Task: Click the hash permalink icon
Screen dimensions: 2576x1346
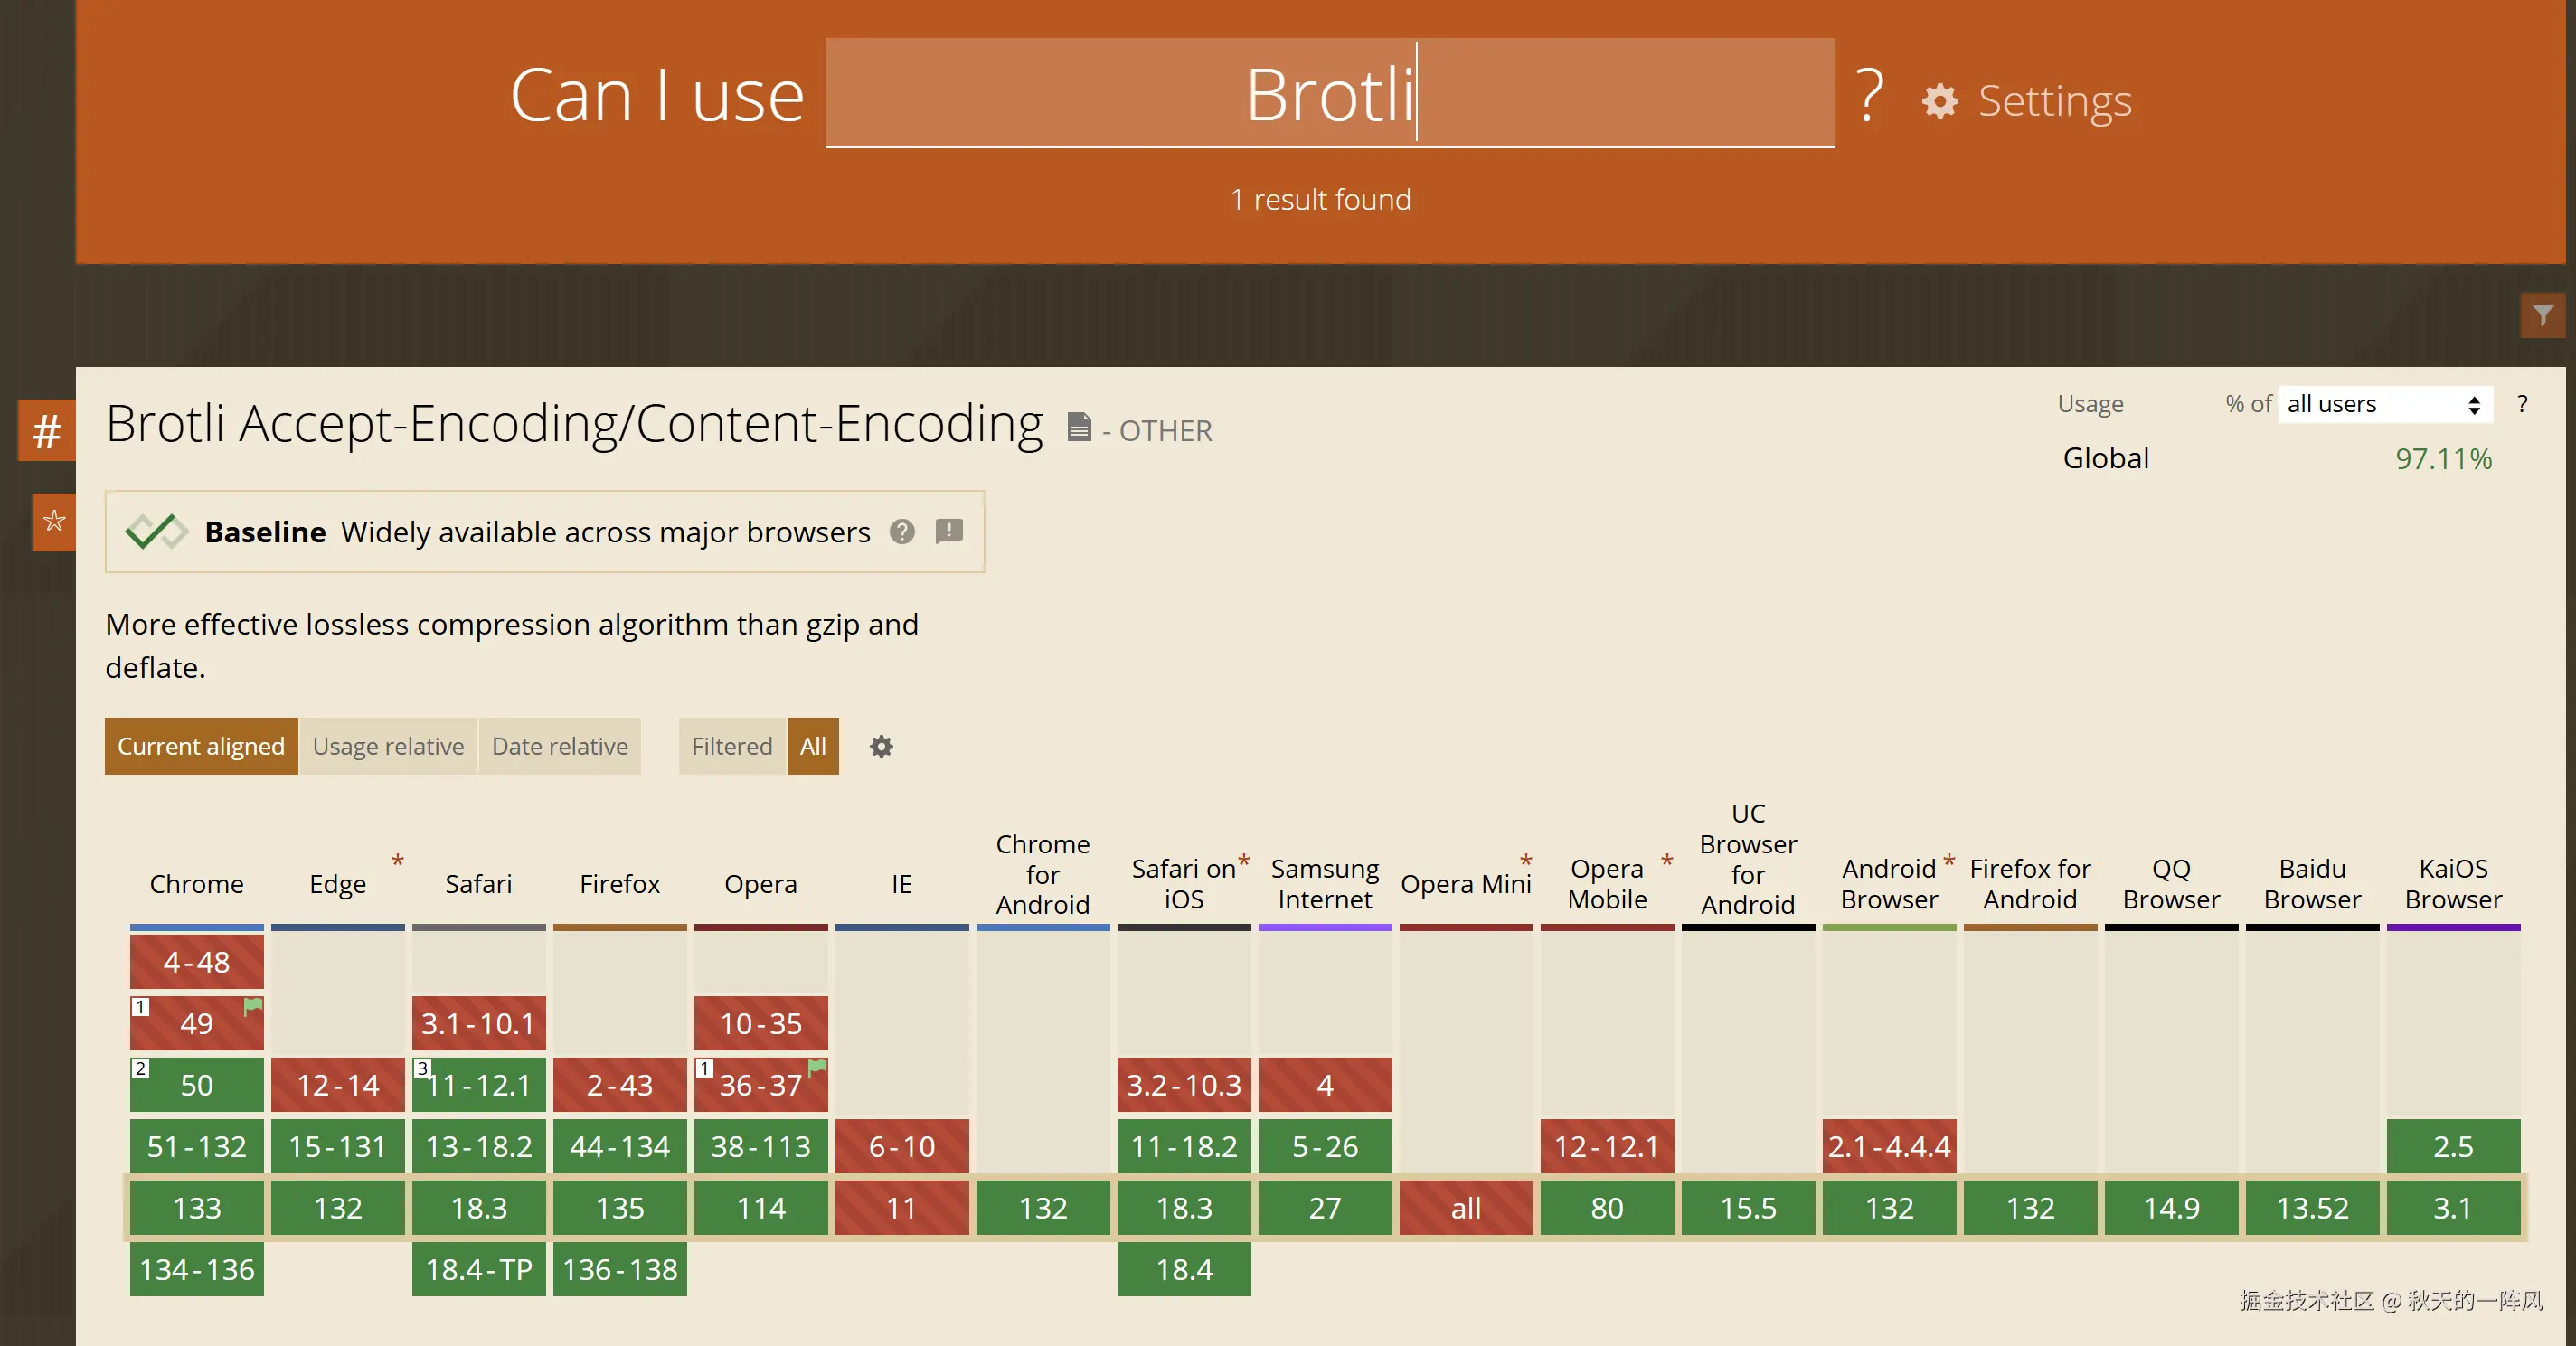Action: click(x=47, y=431)
